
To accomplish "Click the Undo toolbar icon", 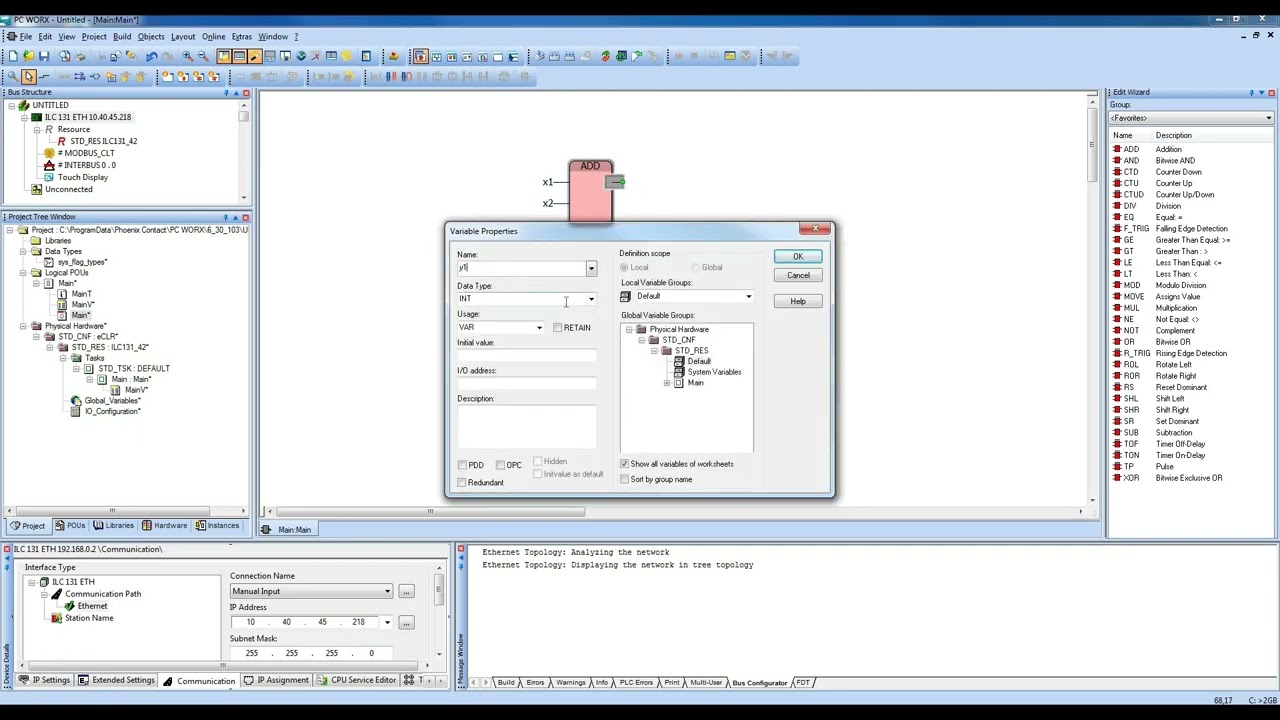I will (x=151, y=56).
